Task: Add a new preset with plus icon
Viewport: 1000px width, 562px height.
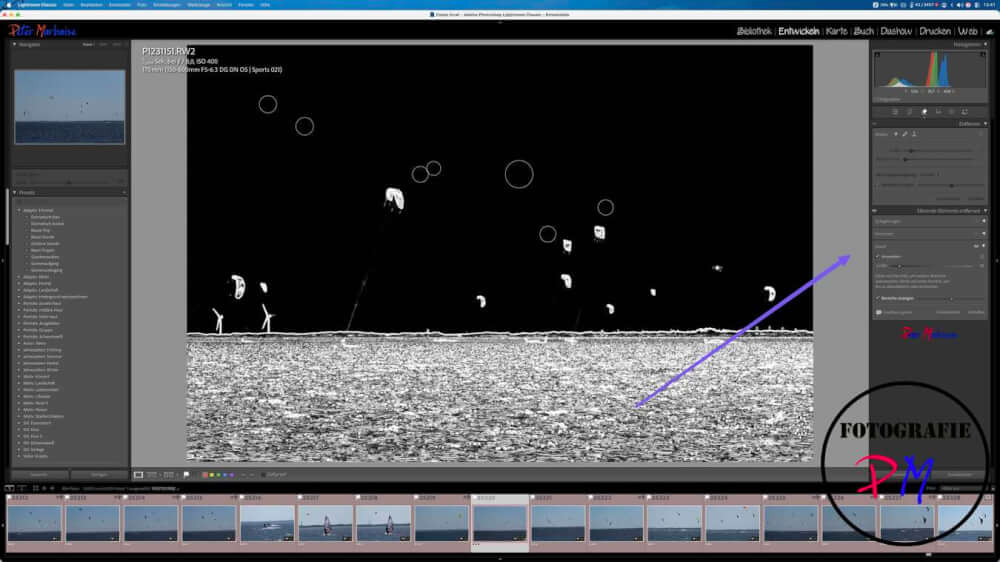Action: click(124, 192)
